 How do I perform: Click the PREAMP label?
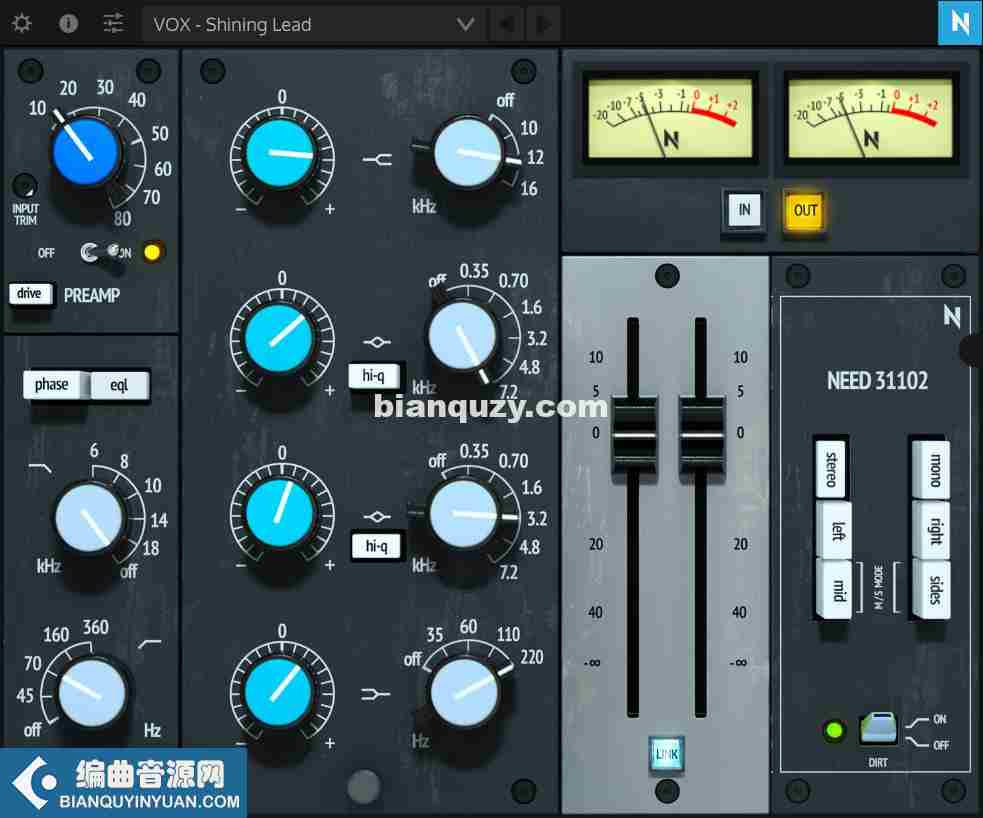[x=92, y=295]
